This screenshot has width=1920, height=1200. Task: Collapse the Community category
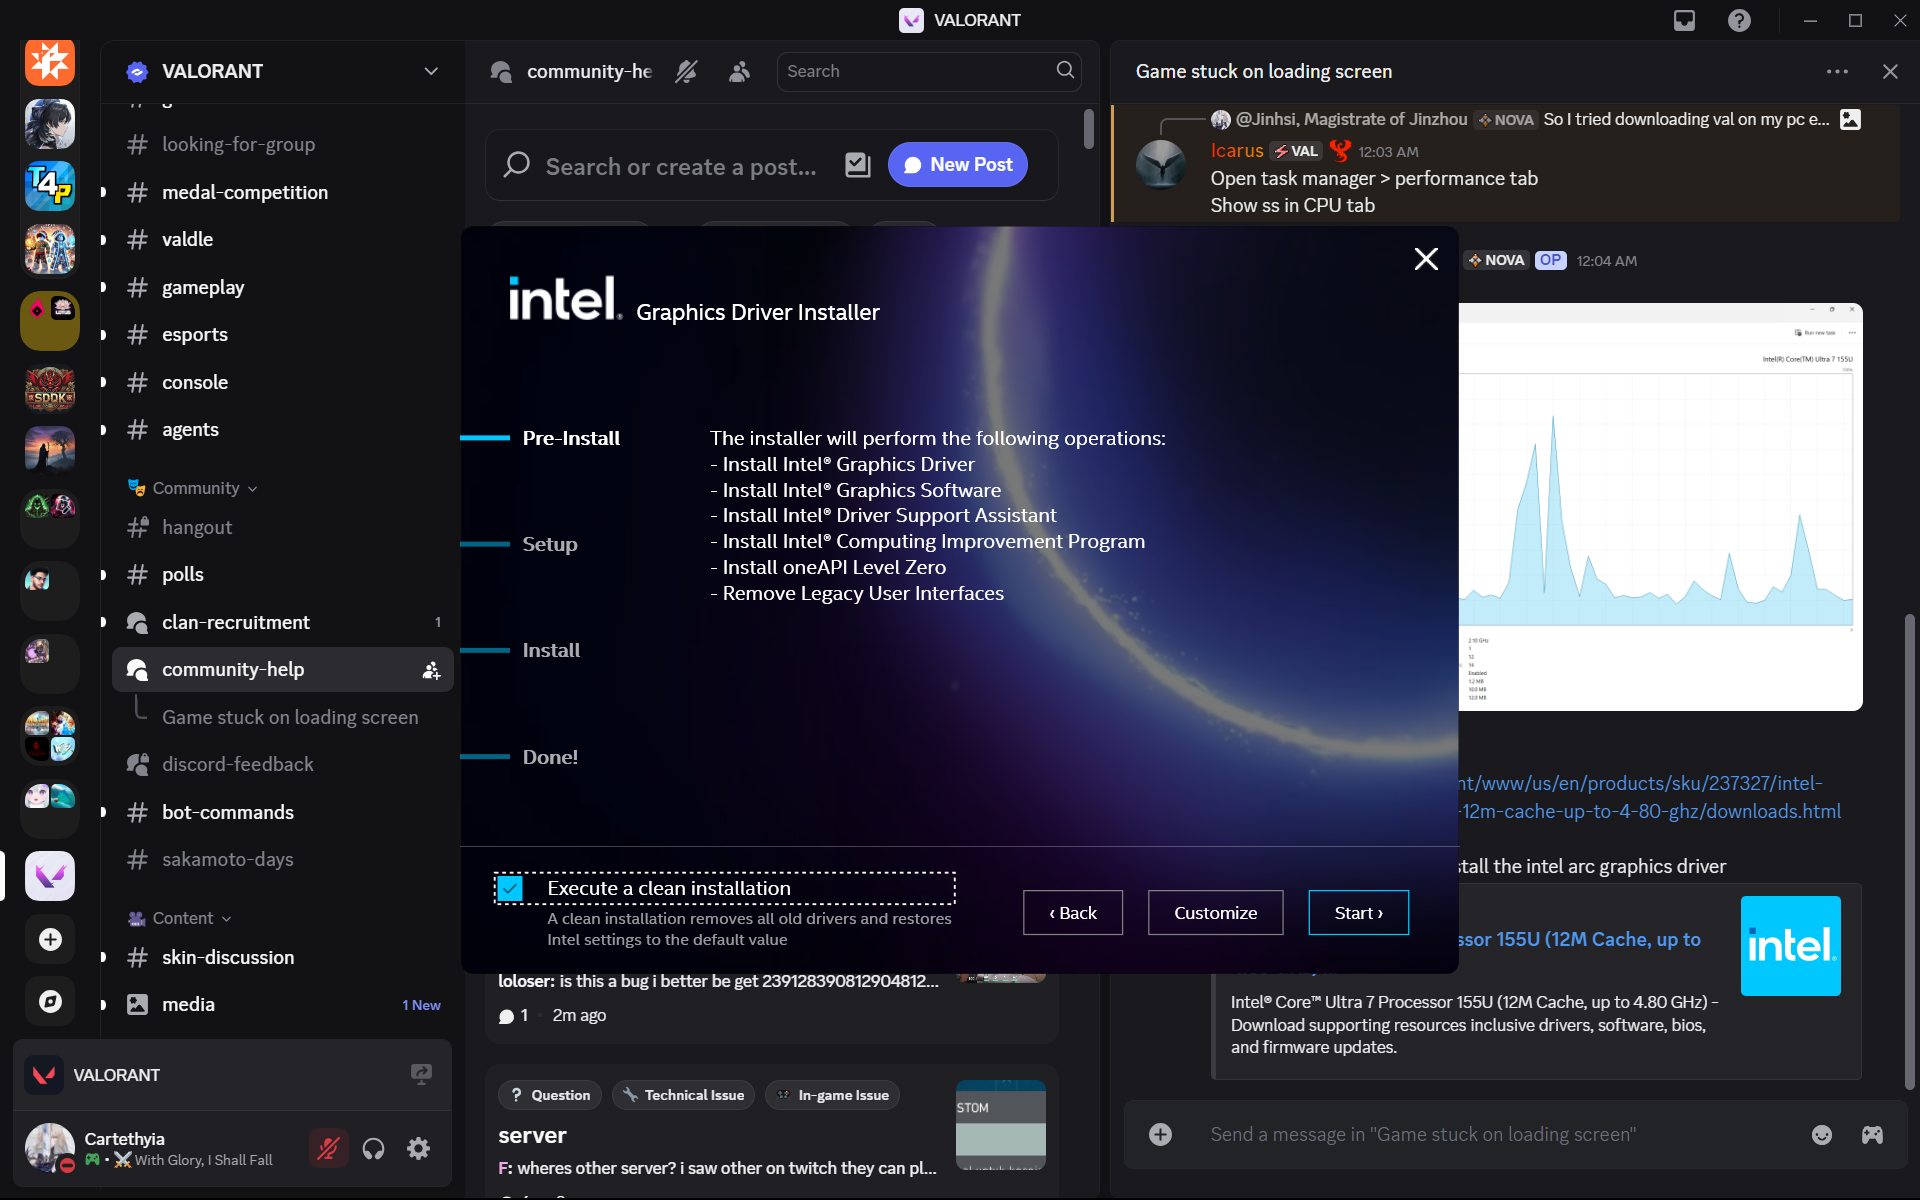(196, 488)
